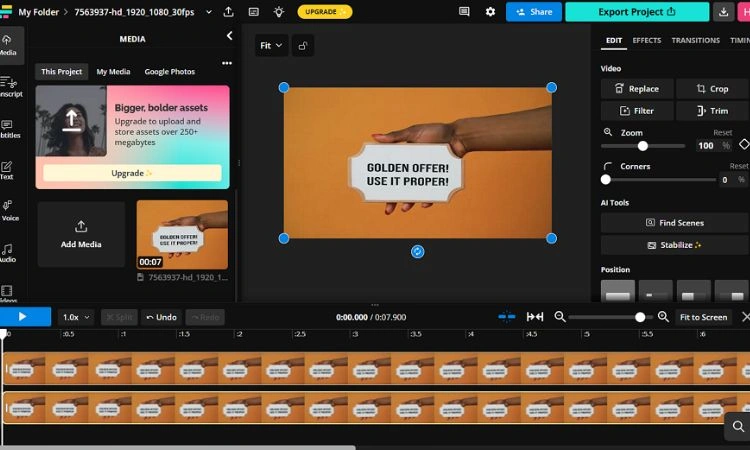750x450 pixels.
Task: Select the My Media tab
Action: pos(113,72)
